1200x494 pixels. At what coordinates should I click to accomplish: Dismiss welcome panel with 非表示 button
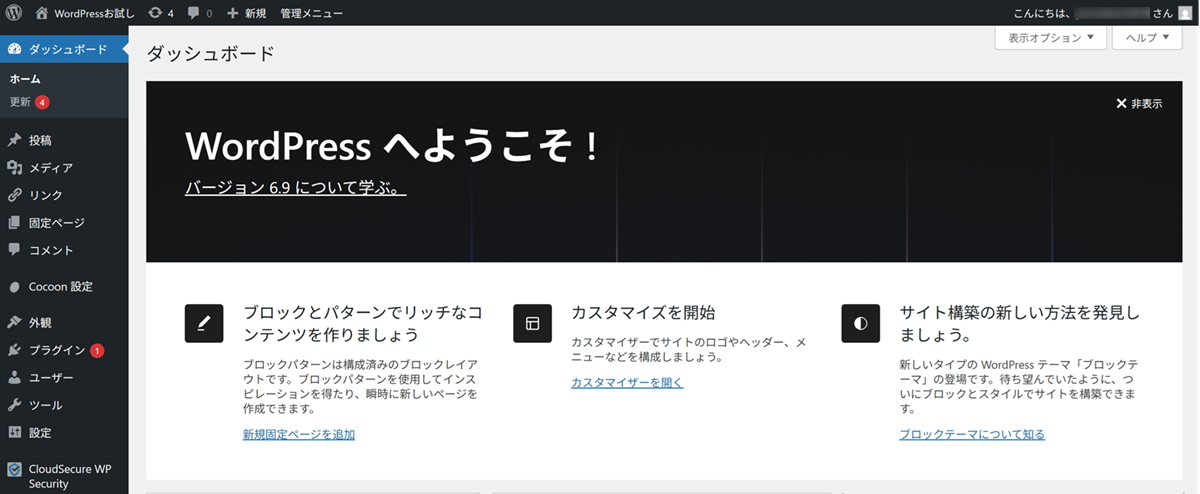pos(1139,103)
